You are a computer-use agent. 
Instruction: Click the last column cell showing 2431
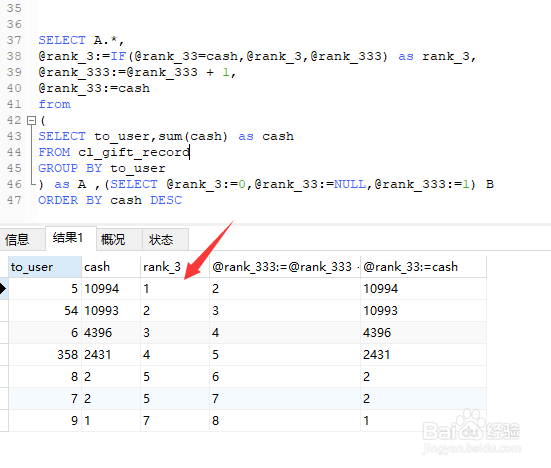pyautogui.click(x=423, y=355)
